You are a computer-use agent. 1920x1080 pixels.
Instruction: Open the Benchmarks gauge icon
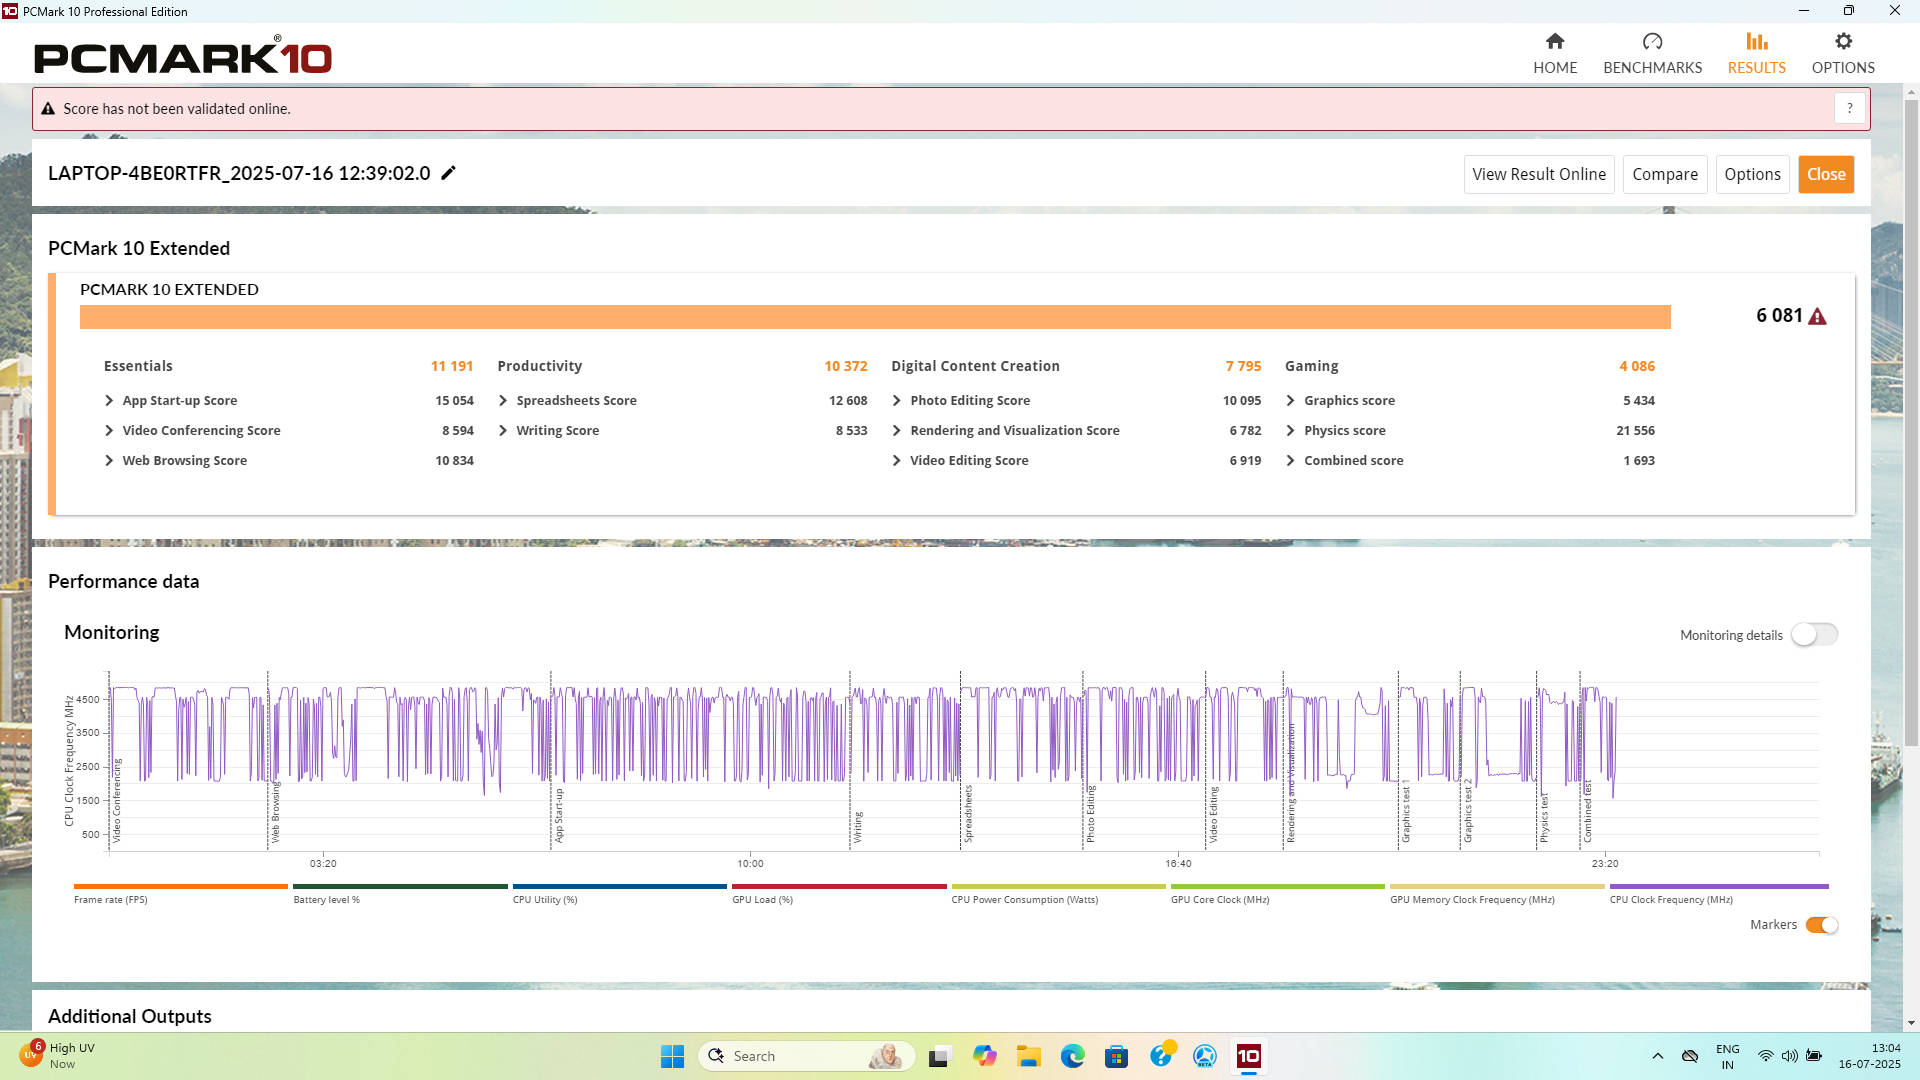click(1652, 42)
